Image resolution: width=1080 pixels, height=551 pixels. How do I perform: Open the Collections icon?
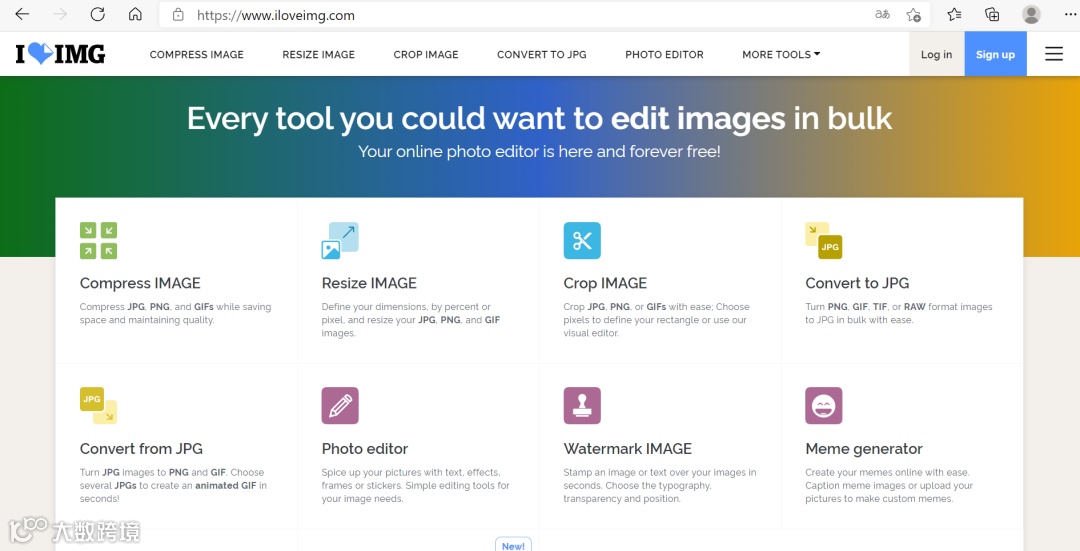[992, 14]
